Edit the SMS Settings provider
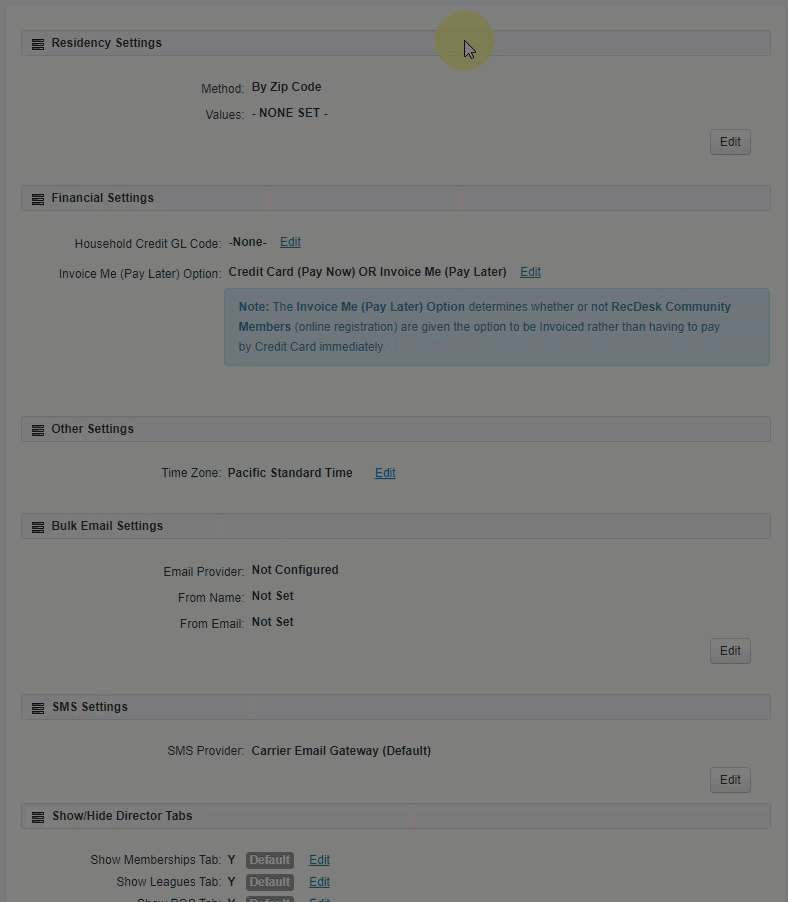This screenshot has width=788, height=902. point(730,780)
